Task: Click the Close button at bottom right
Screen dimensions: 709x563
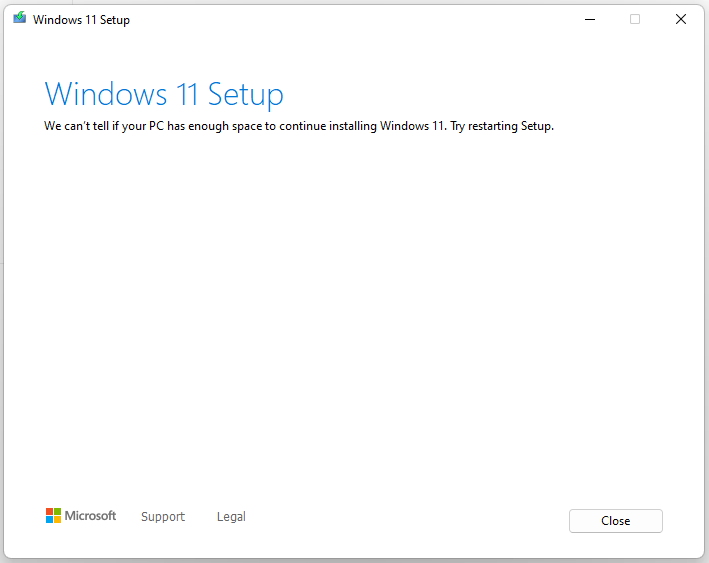Action: click(615, 521)
